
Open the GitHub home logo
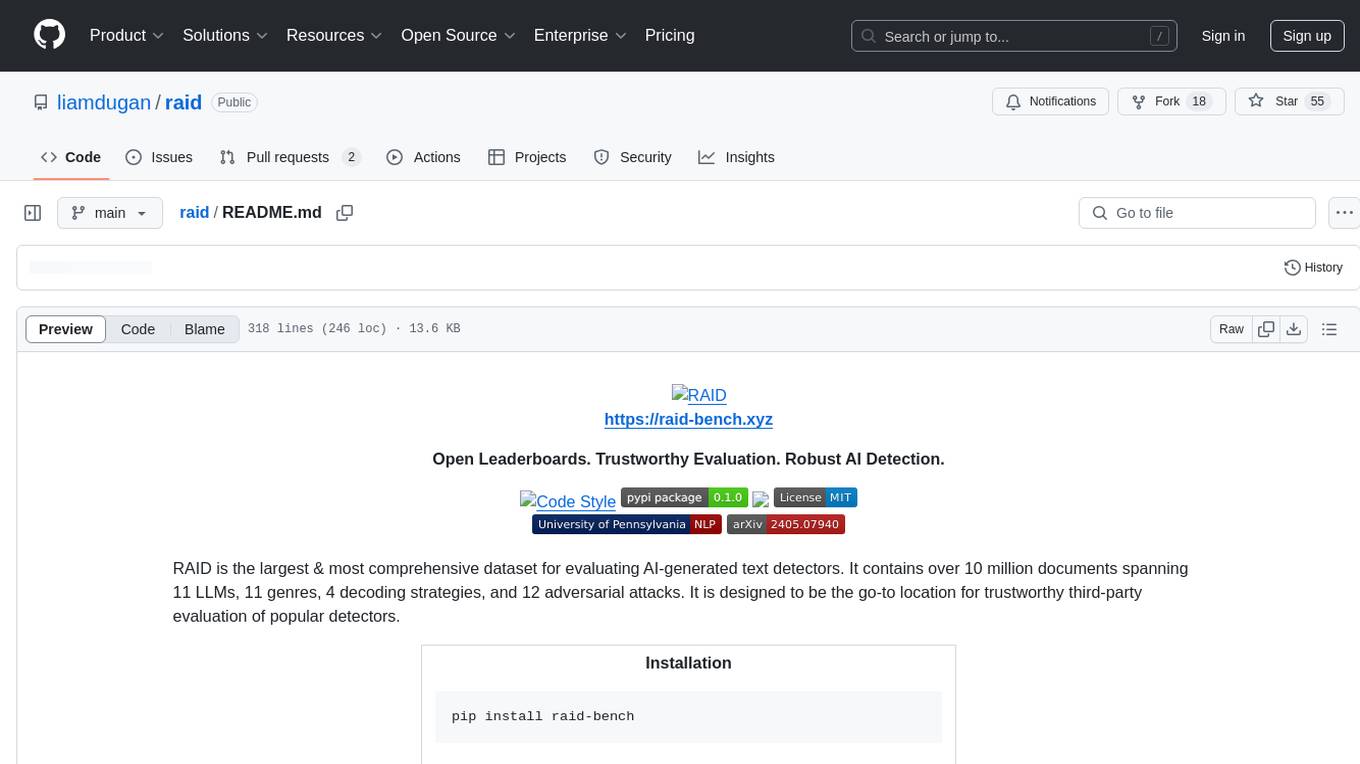tap(49, 35)
